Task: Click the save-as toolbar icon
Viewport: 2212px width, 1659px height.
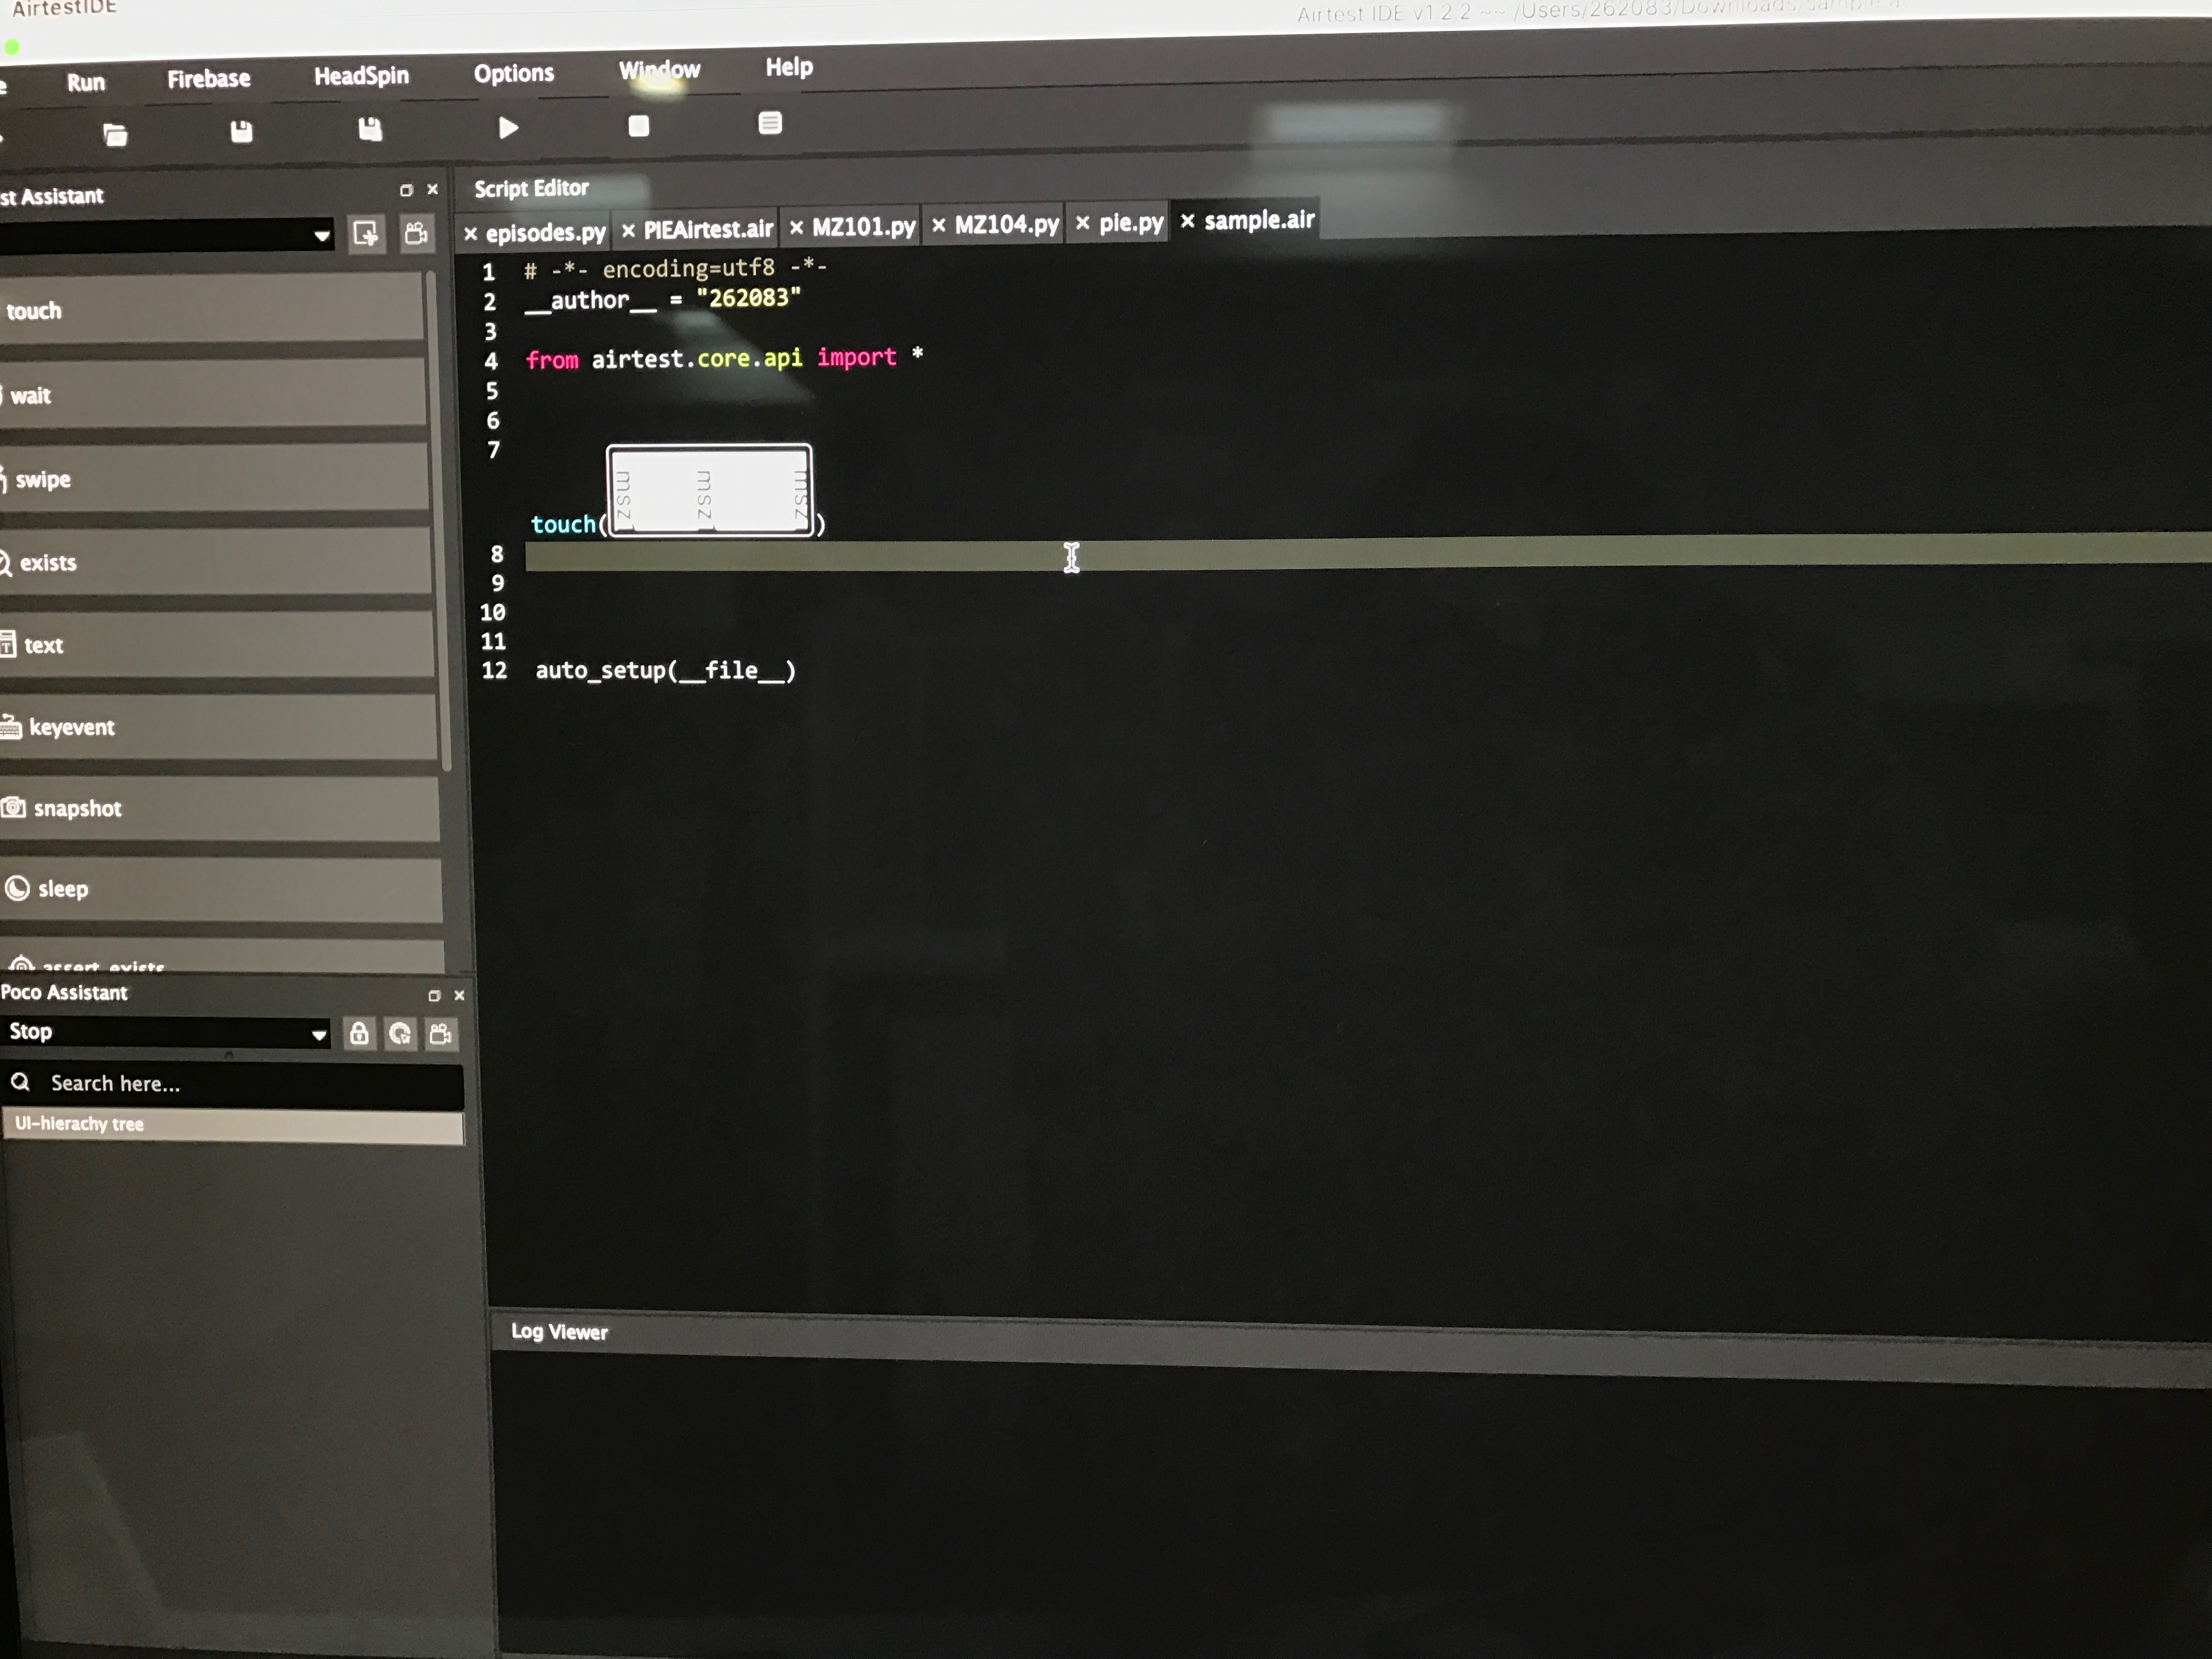Action: coord(370,129)
